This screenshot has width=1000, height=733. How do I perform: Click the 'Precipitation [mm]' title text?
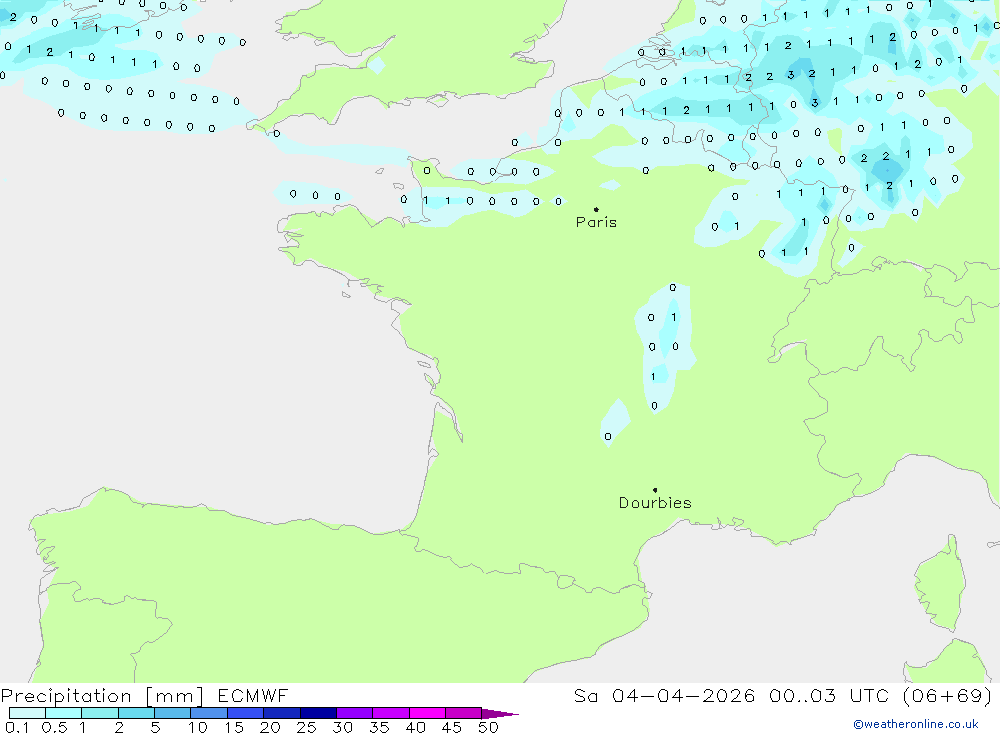click(x=102, y=696)
